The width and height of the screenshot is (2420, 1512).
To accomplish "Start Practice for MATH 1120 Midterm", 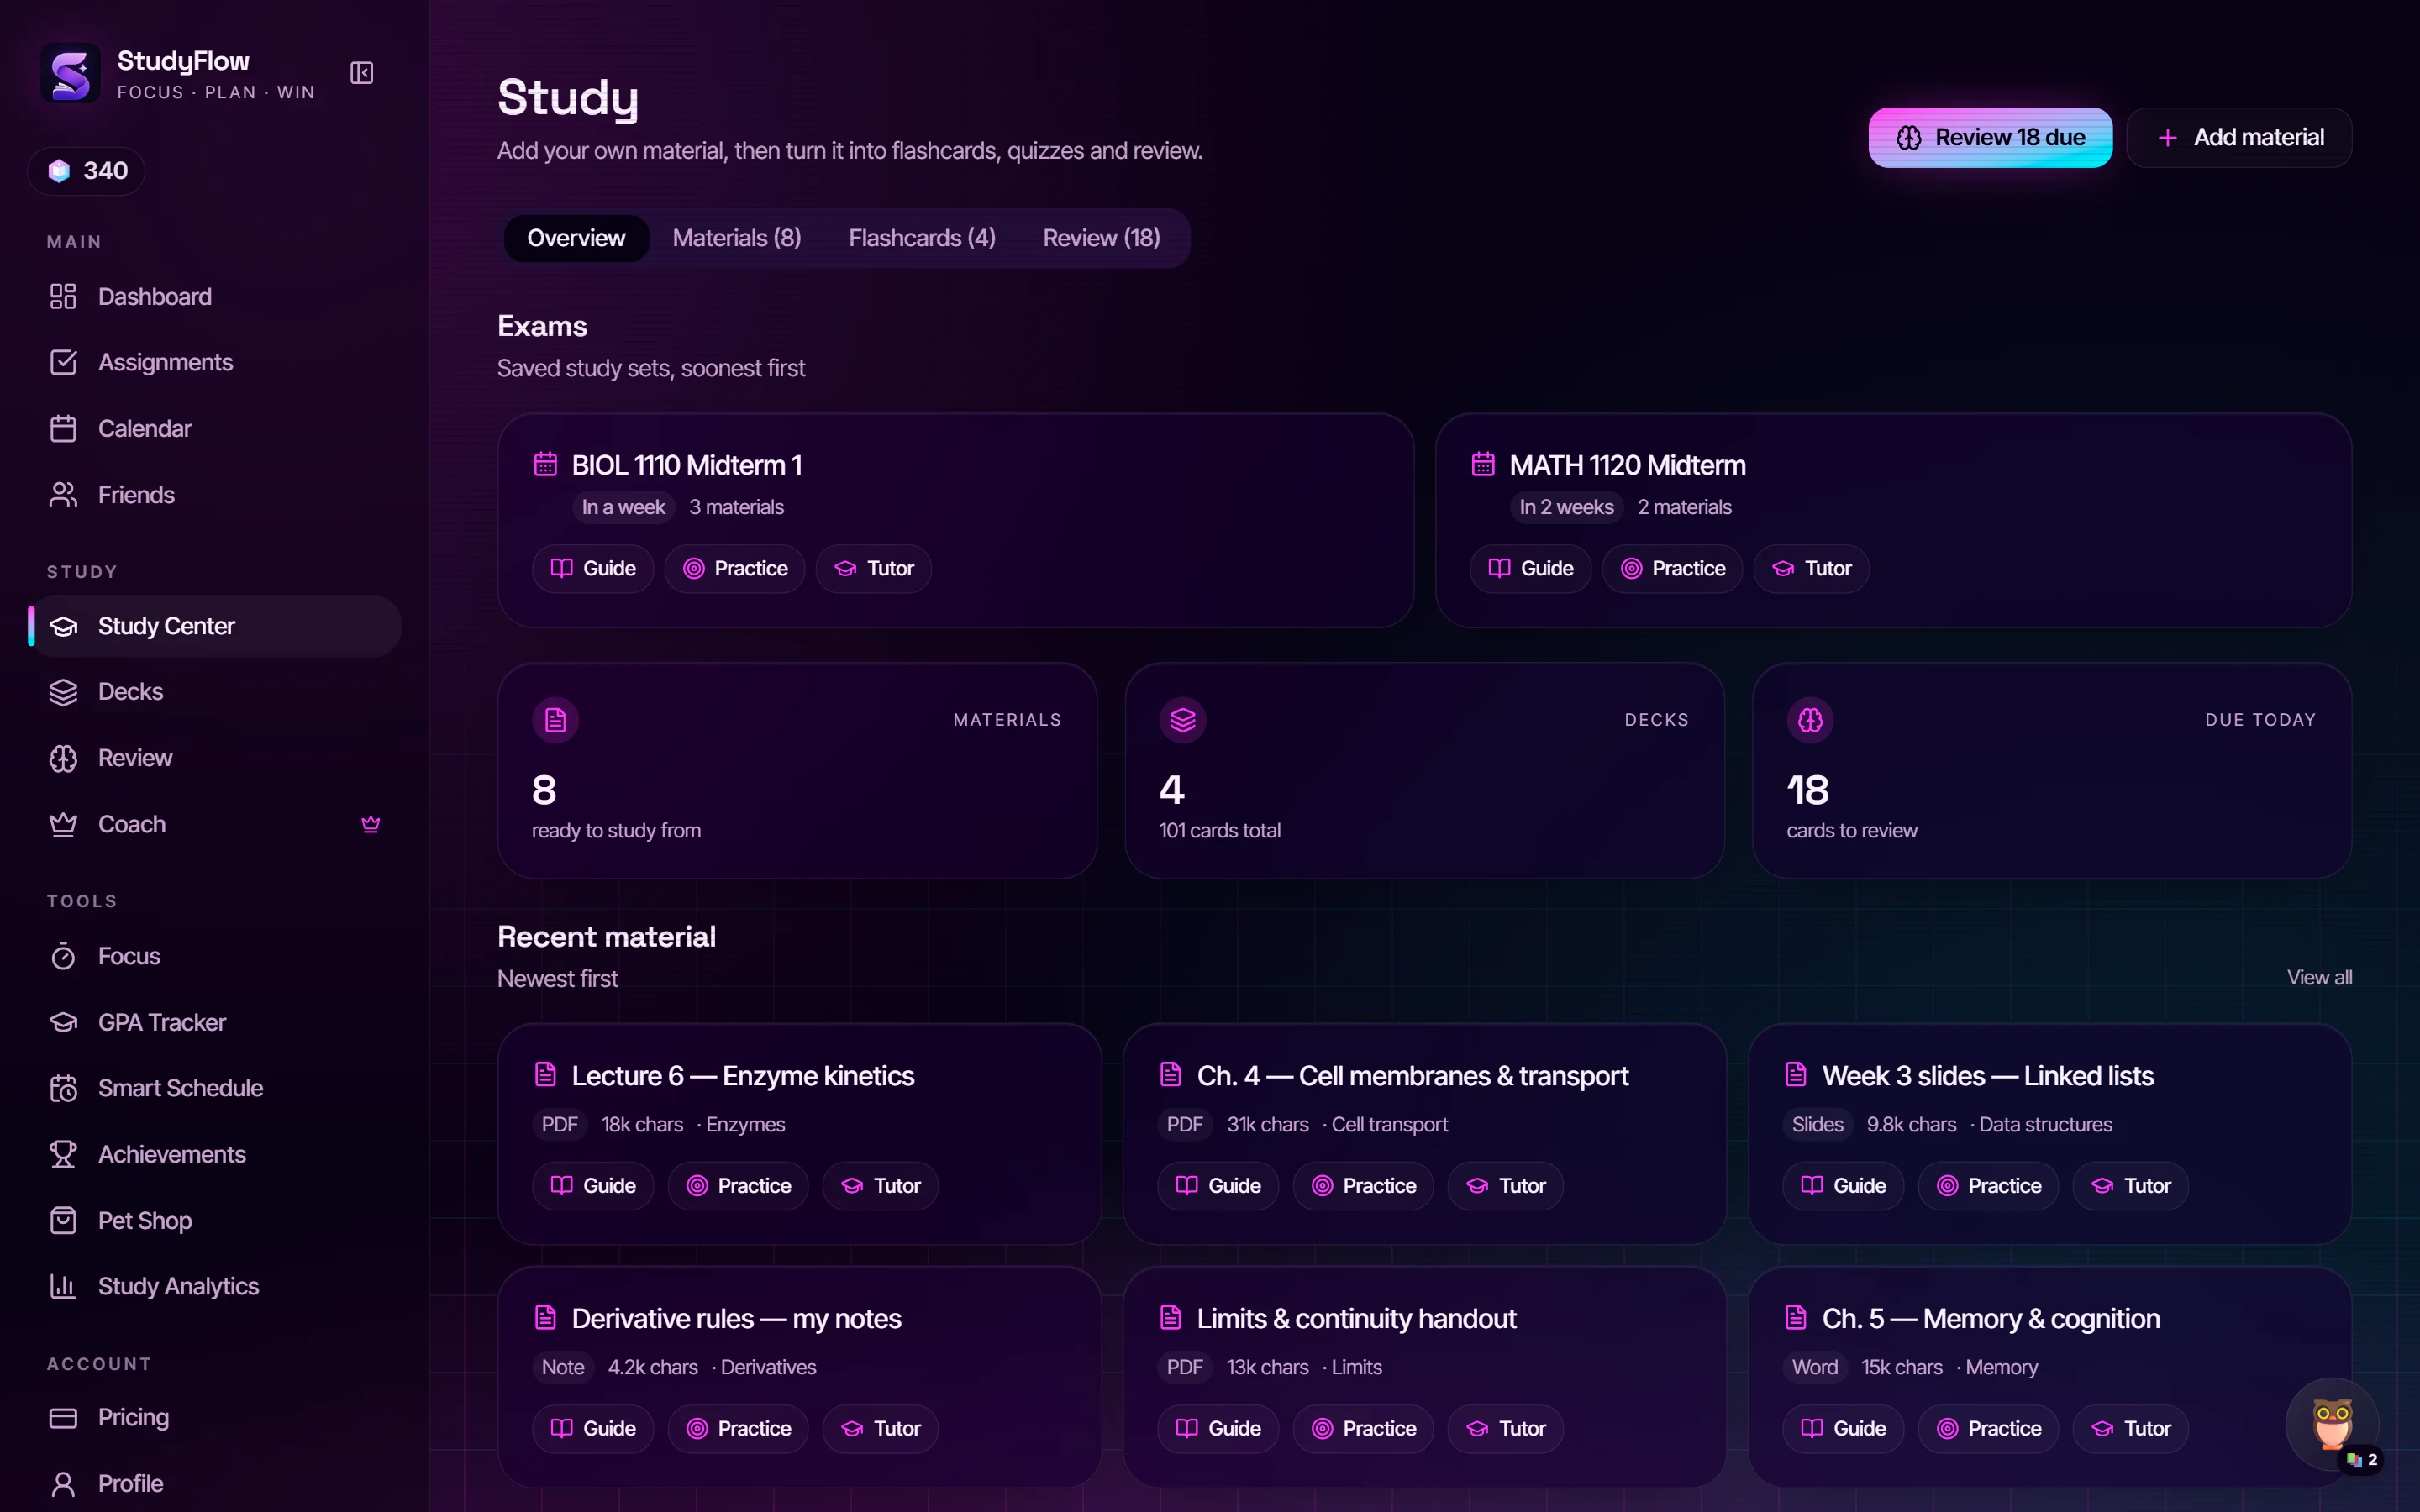I will coord(1672,569).
